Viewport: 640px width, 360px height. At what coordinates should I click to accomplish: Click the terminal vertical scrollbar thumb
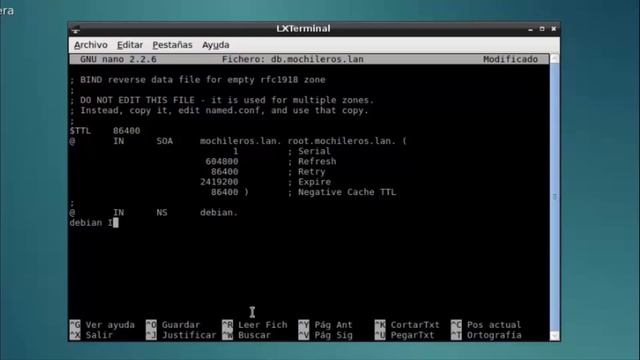click(x=554, y=197)
